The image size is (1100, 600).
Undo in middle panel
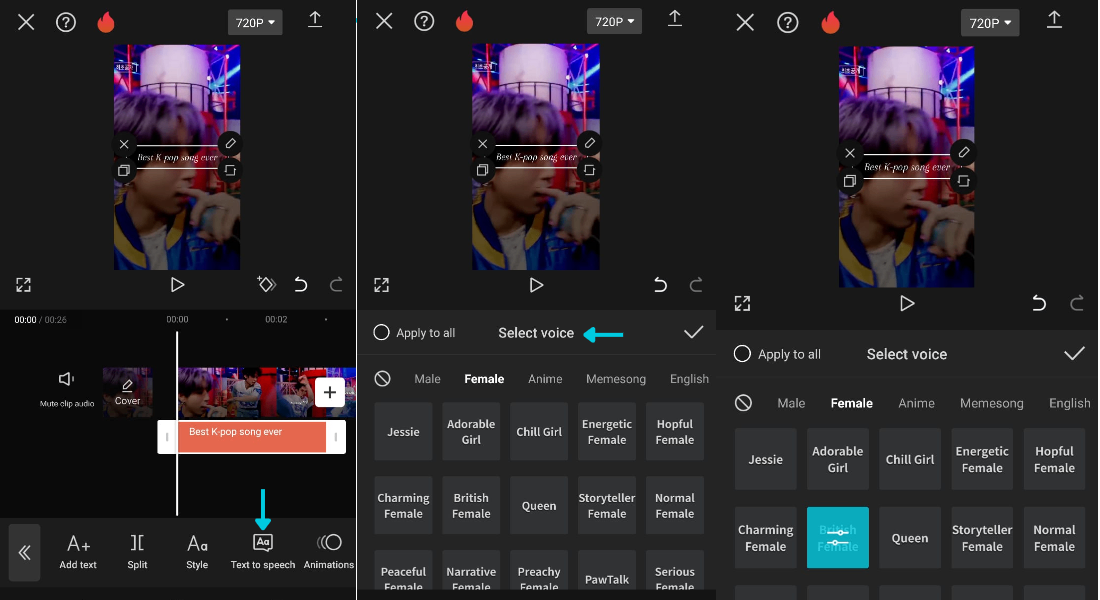(x=660, y=284)
